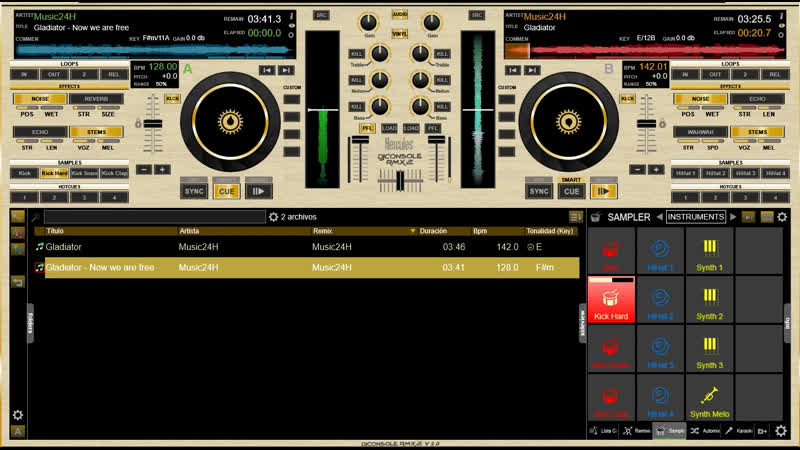Click SYNC on deck A

(194, 191)
